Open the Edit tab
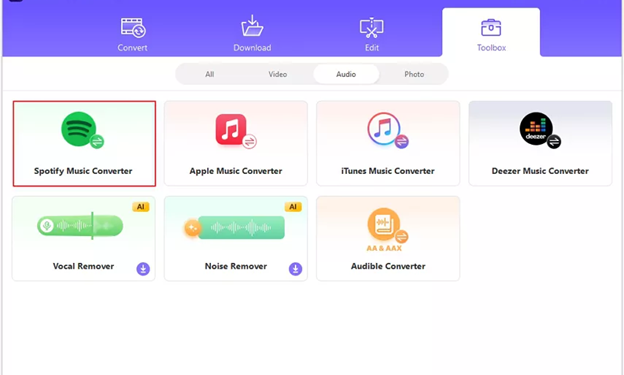The image size is (624, 375). click(x=372, y=35)
